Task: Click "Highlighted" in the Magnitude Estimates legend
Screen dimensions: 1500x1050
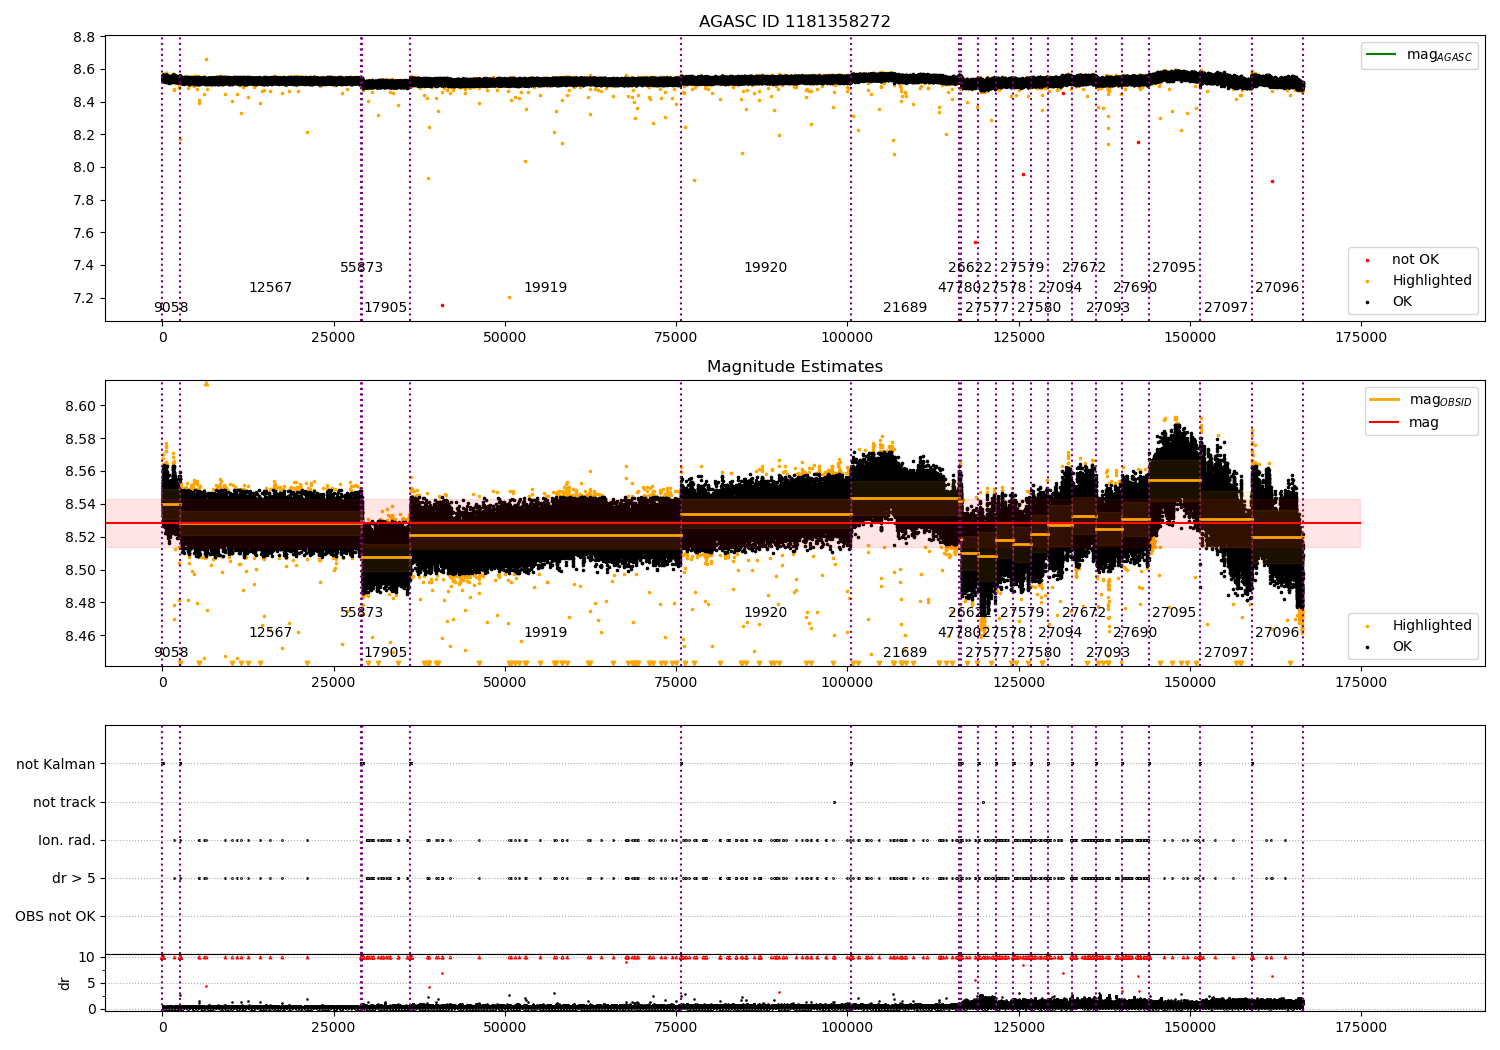Action: pyautogui.click(x=1420, y=626)
